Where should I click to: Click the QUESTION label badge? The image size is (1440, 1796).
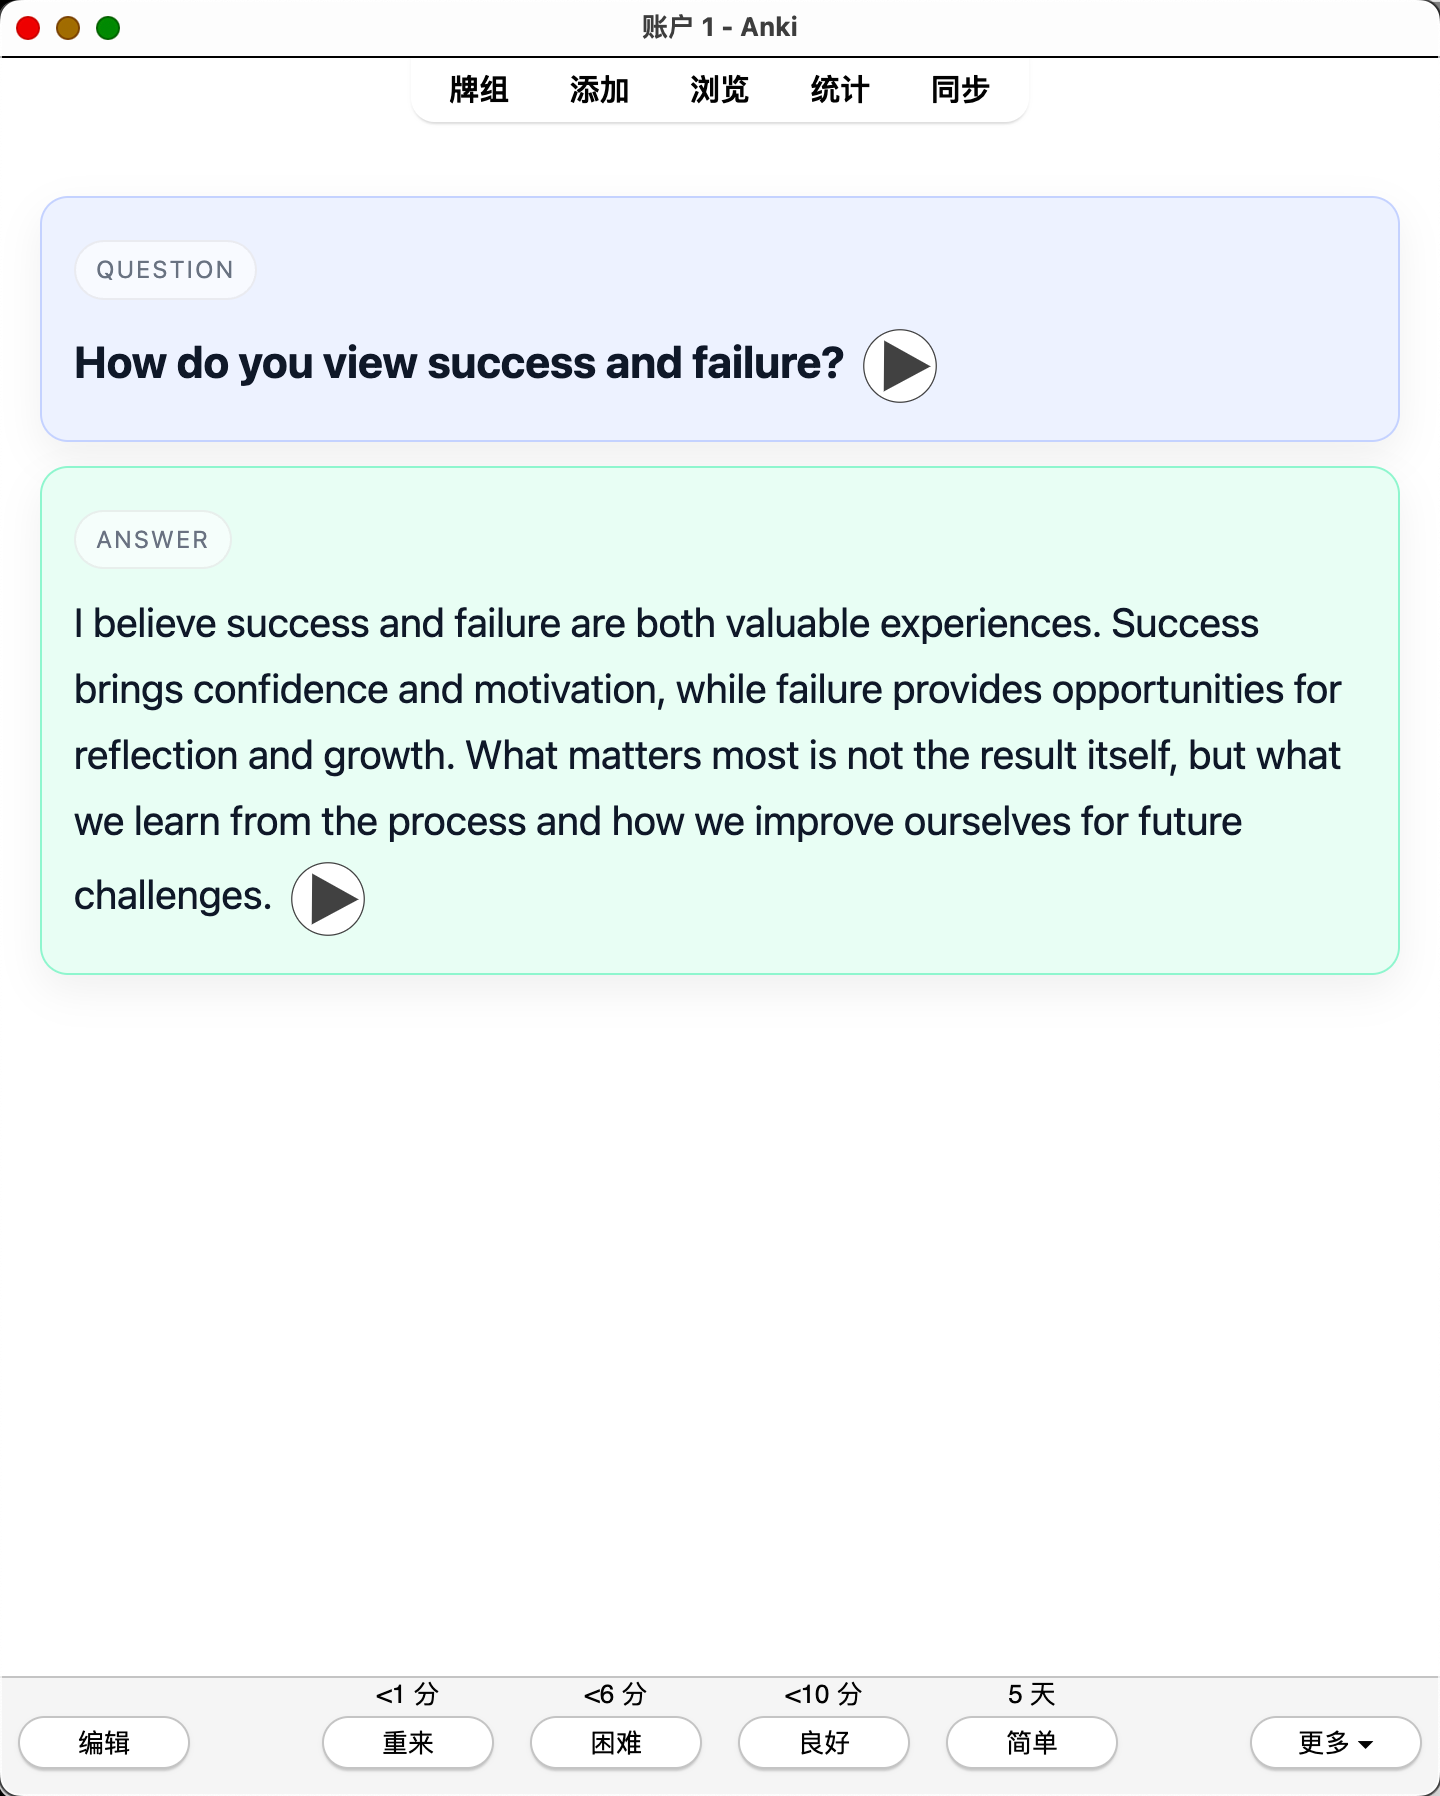tap(165, 270)
